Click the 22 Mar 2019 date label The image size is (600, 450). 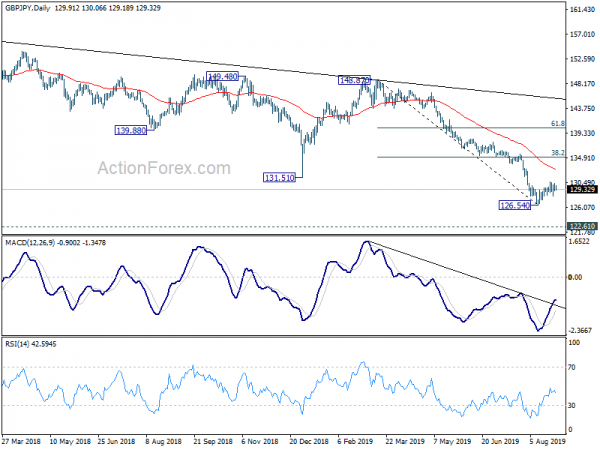tap(405, 441)
